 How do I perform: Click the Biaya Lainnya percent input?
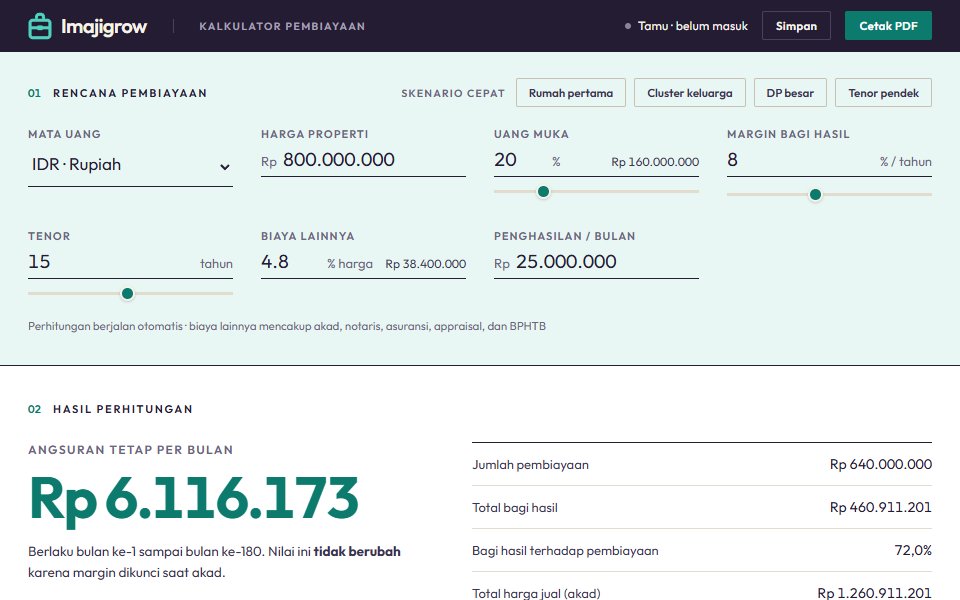tap(291, 262)
